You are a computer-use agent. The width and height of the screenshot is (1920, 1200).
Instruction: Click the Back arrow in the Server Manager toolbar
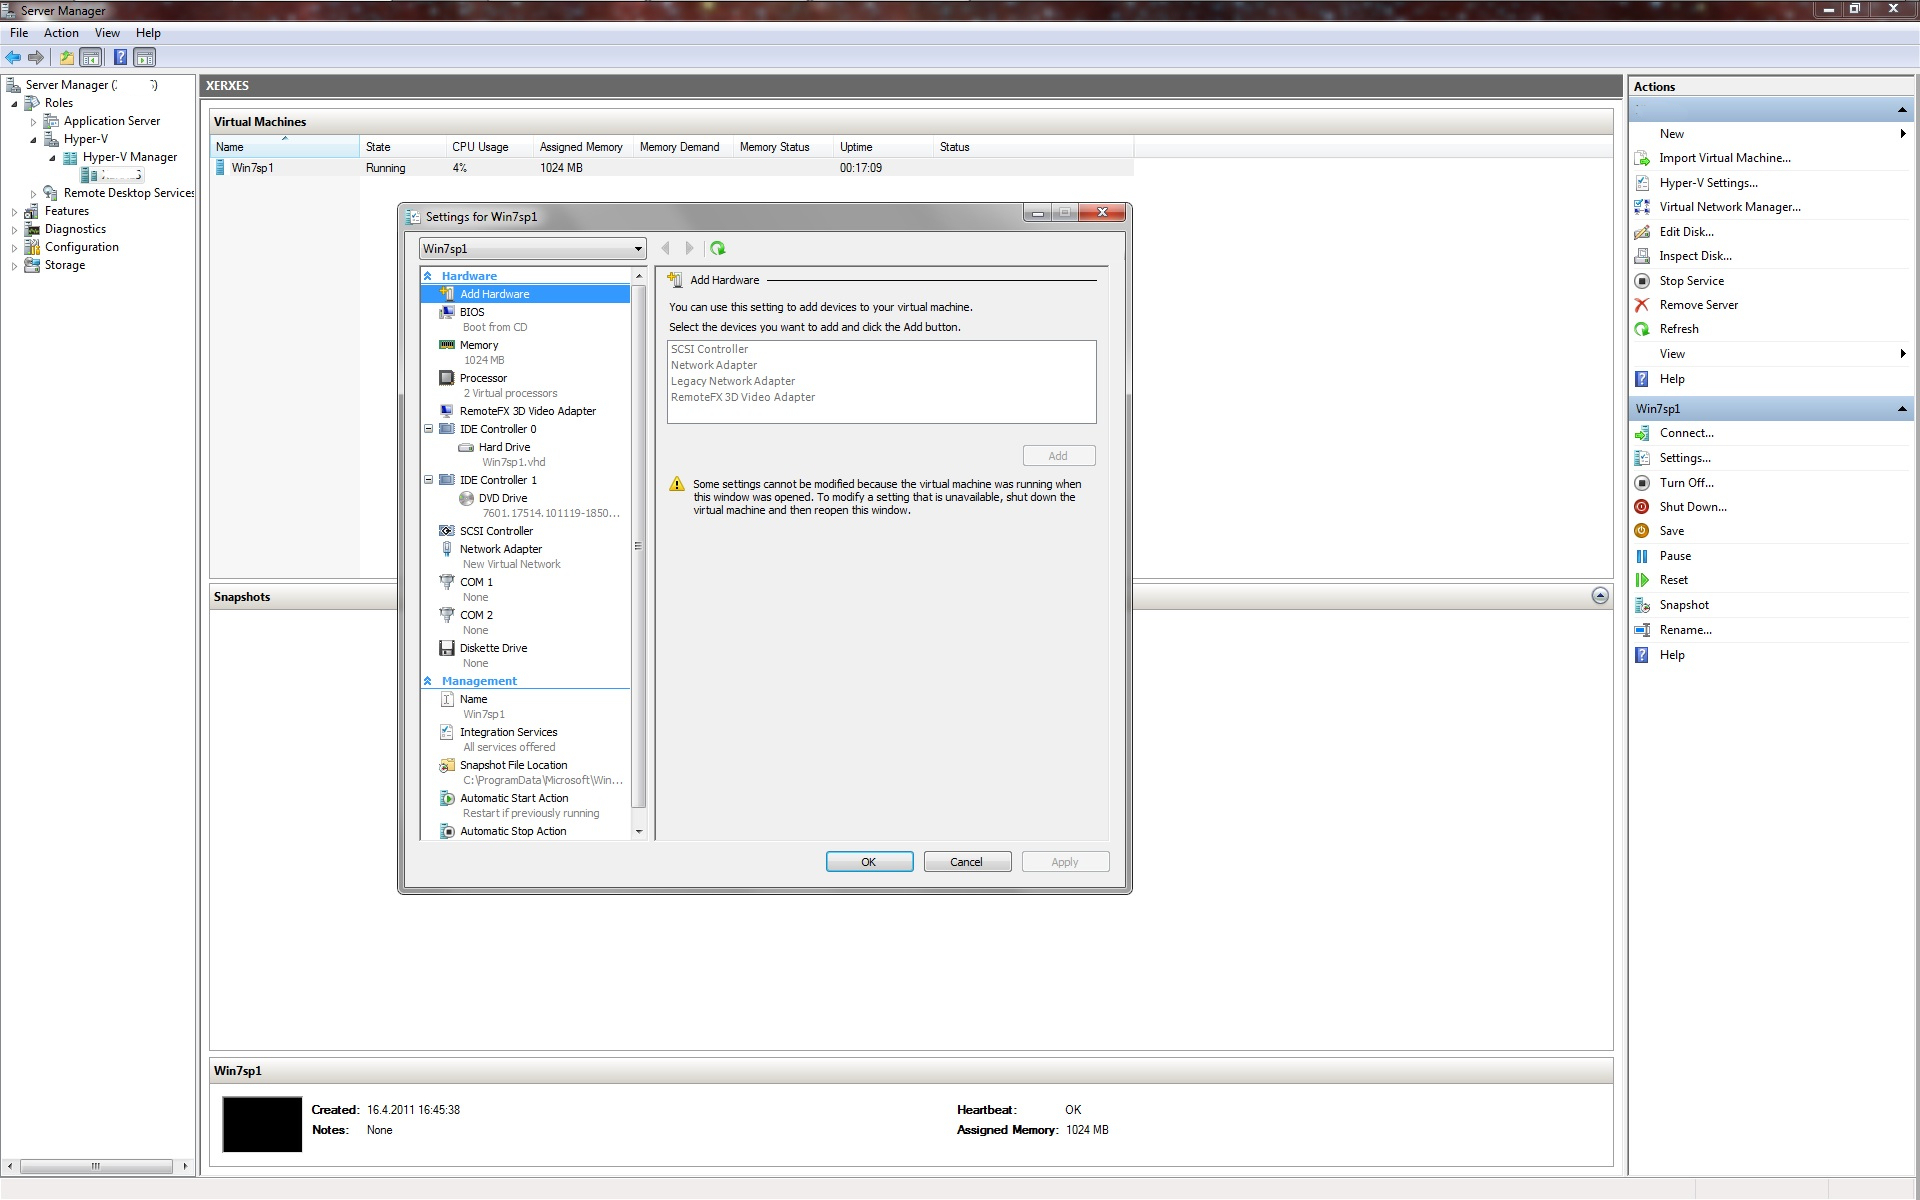pos(13,57)
